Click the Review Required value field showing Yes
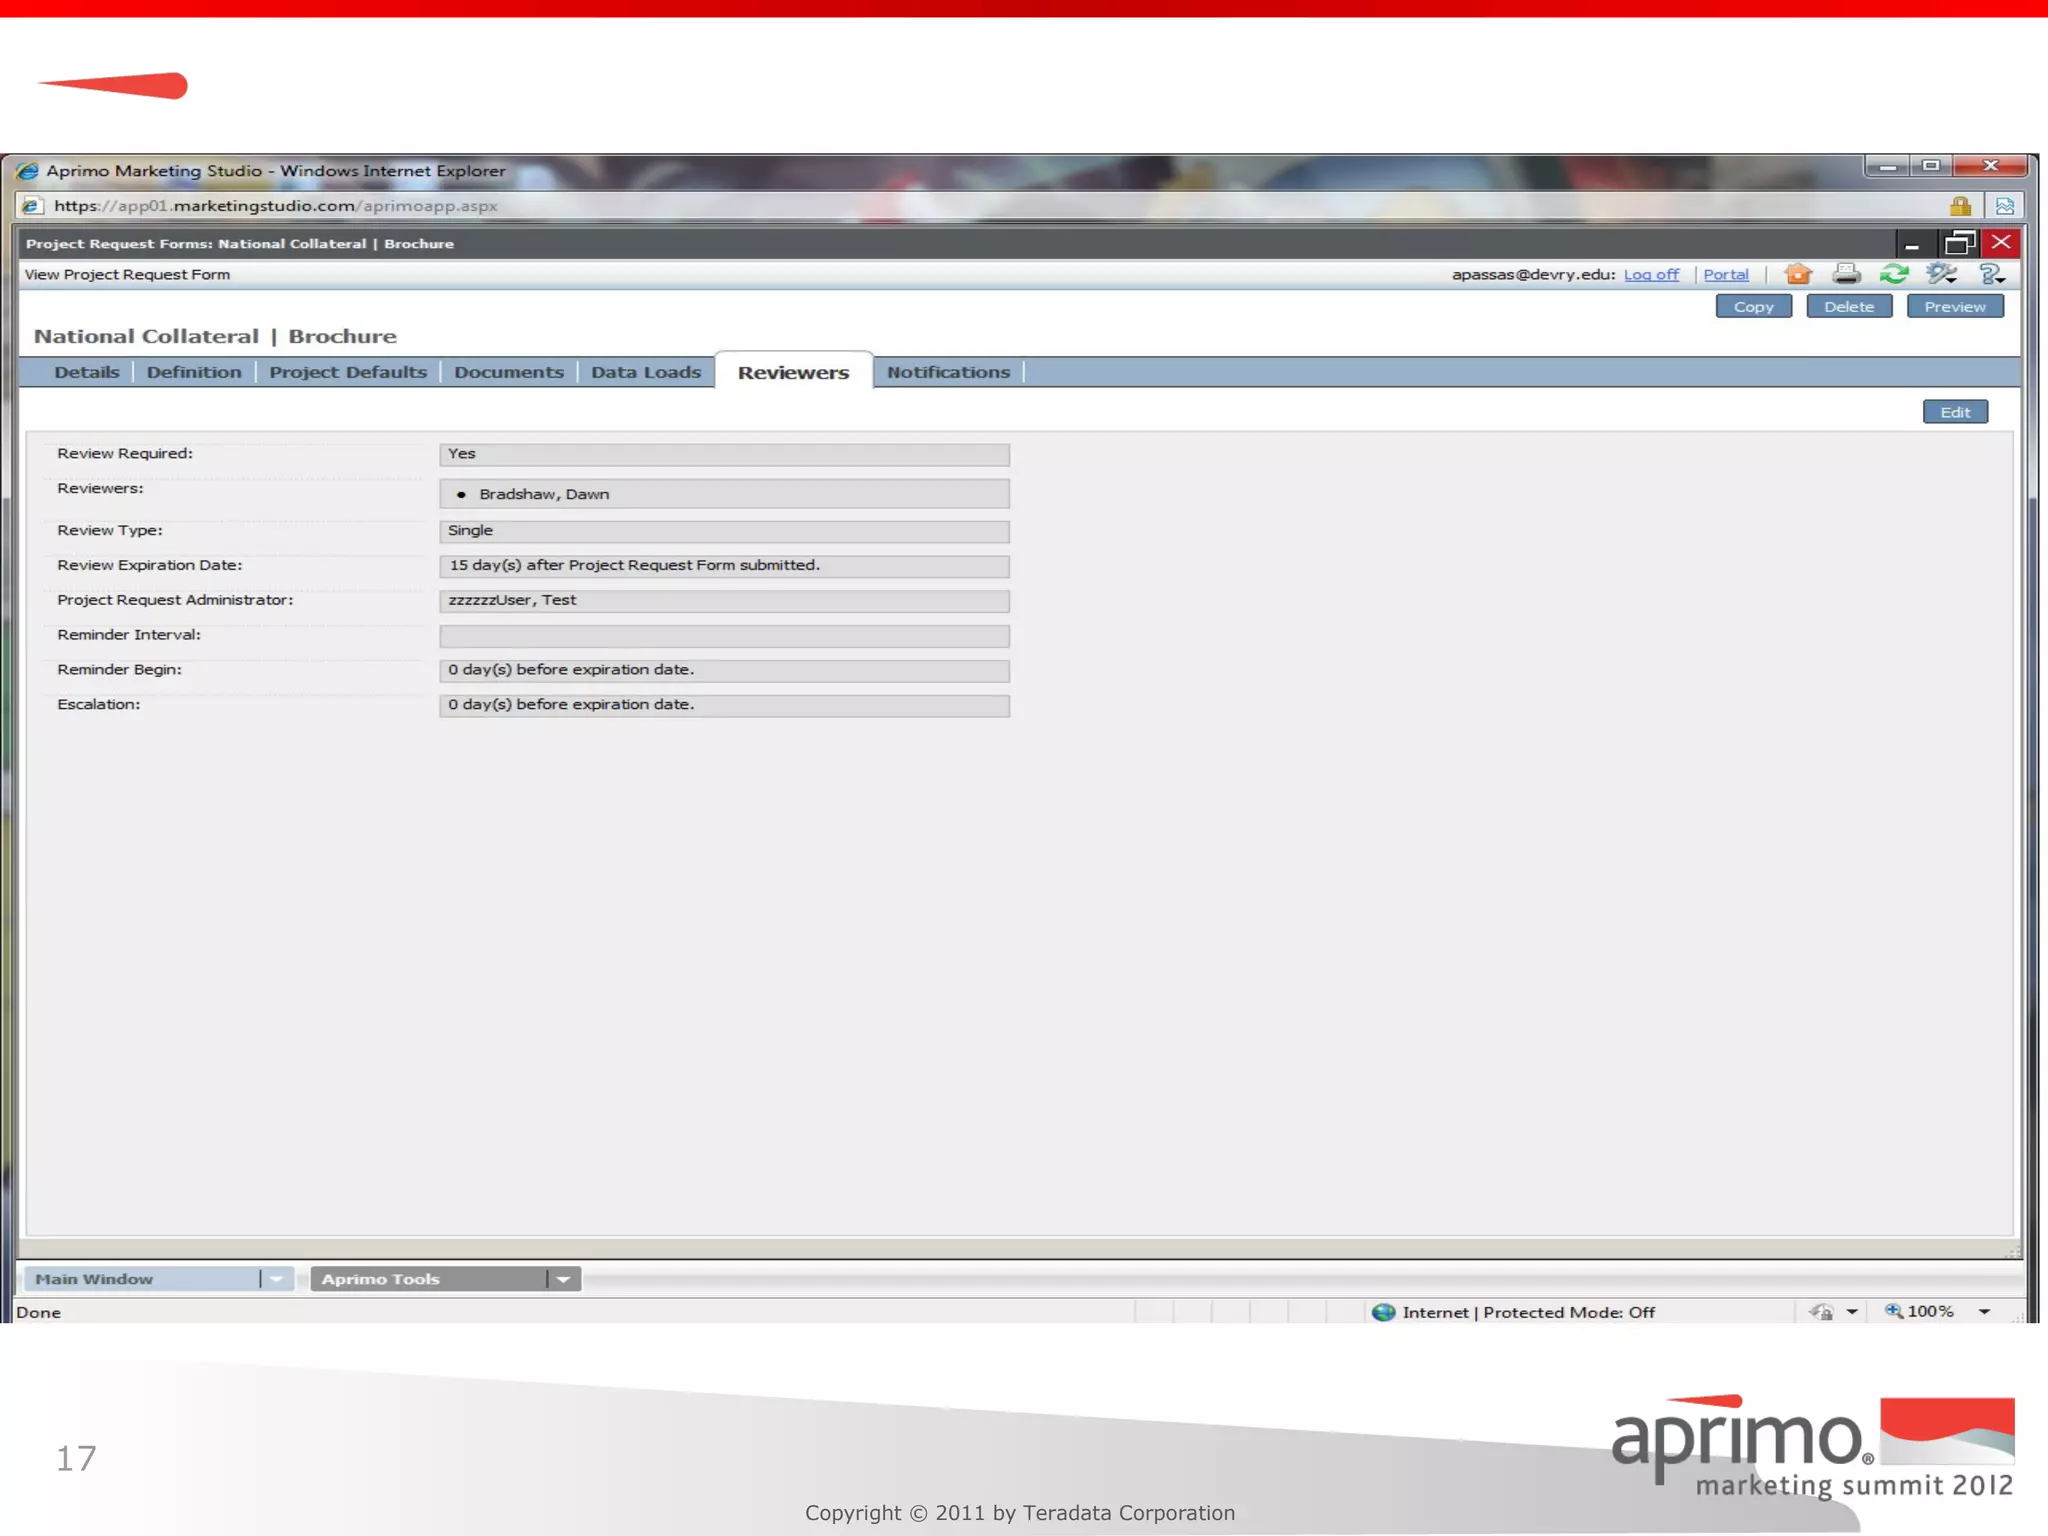The image size is (2048, 1536). (x=724, y=454)
